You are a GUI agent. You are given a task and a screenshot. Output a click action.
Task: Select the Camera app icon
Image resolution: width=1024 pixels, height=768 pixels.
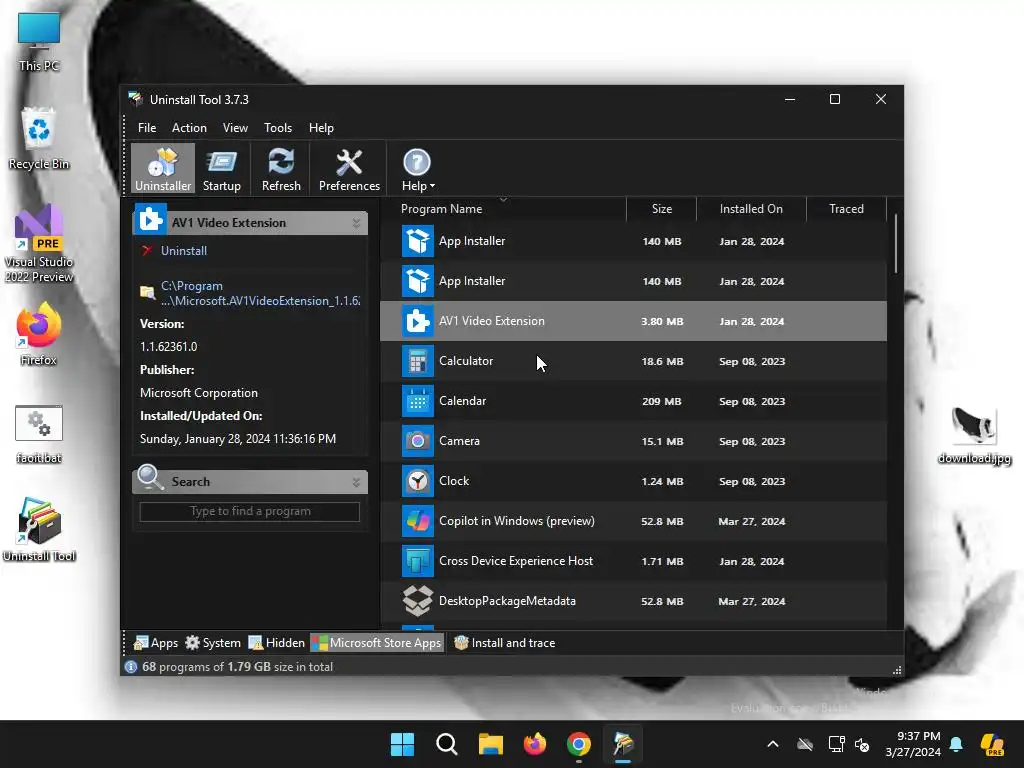pos(417,441)
